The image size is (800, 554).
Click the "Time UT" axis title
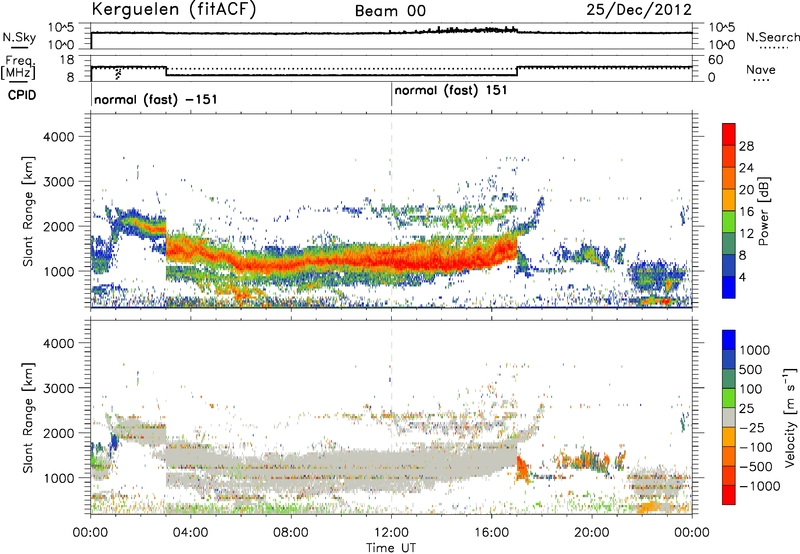click(x=391, y=547)
